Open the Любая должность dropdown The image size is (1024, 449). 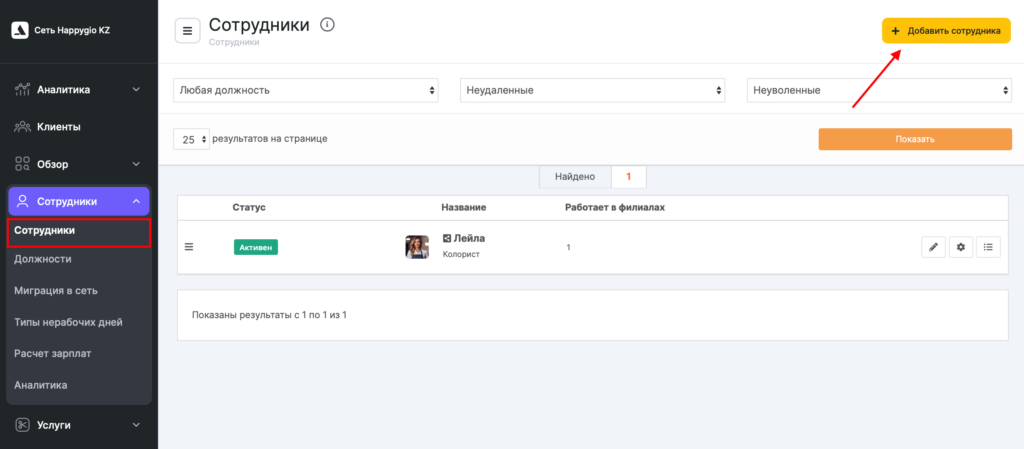point(306,90)
